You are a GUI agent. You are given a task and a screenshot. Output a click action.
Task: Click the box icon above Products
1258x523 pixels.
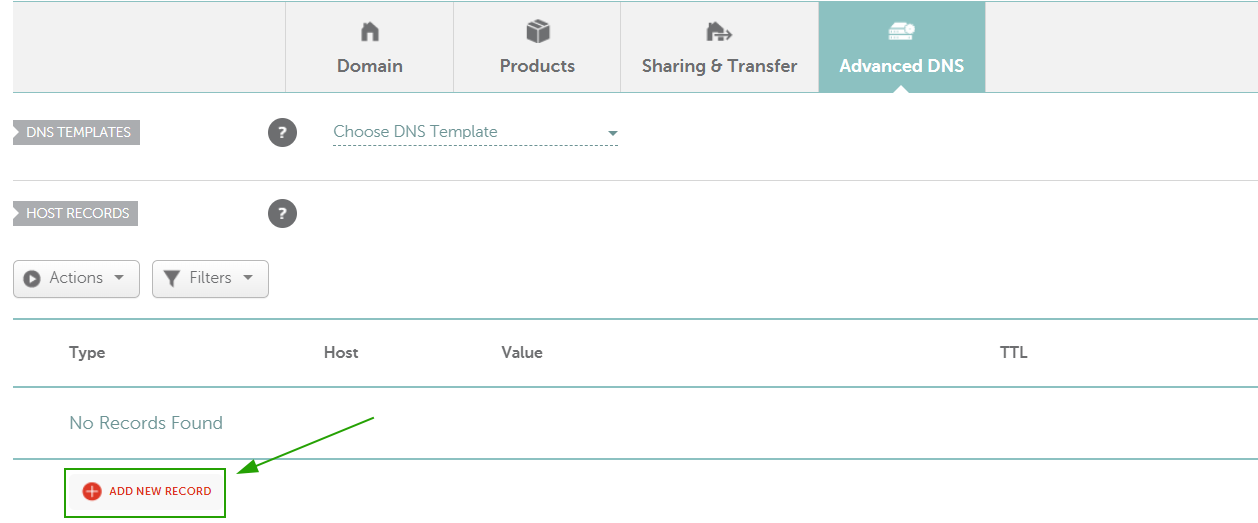click(x=538, y=32)
